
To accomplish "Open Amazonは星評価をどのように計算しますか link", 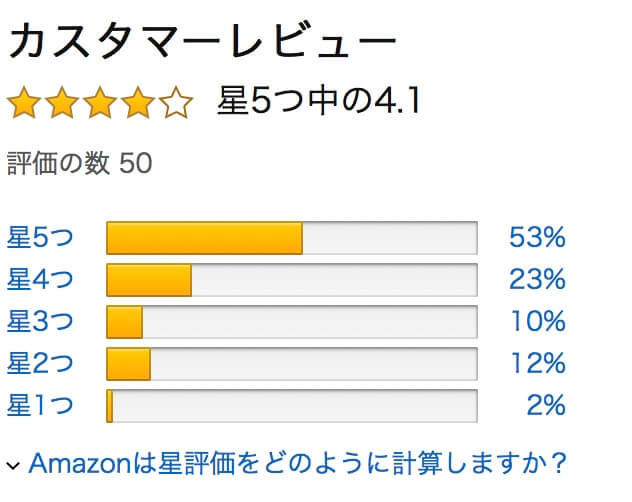I will tap(298, 463).
